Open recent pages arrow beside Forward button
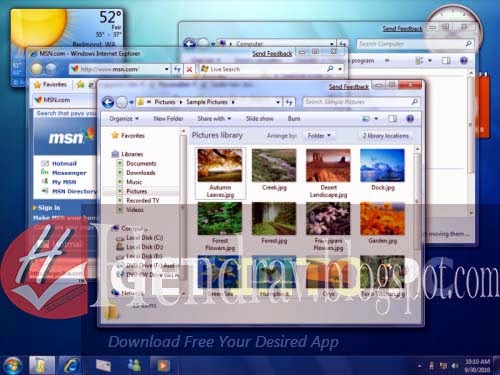500x375 pixels. [x=132, y=102]
